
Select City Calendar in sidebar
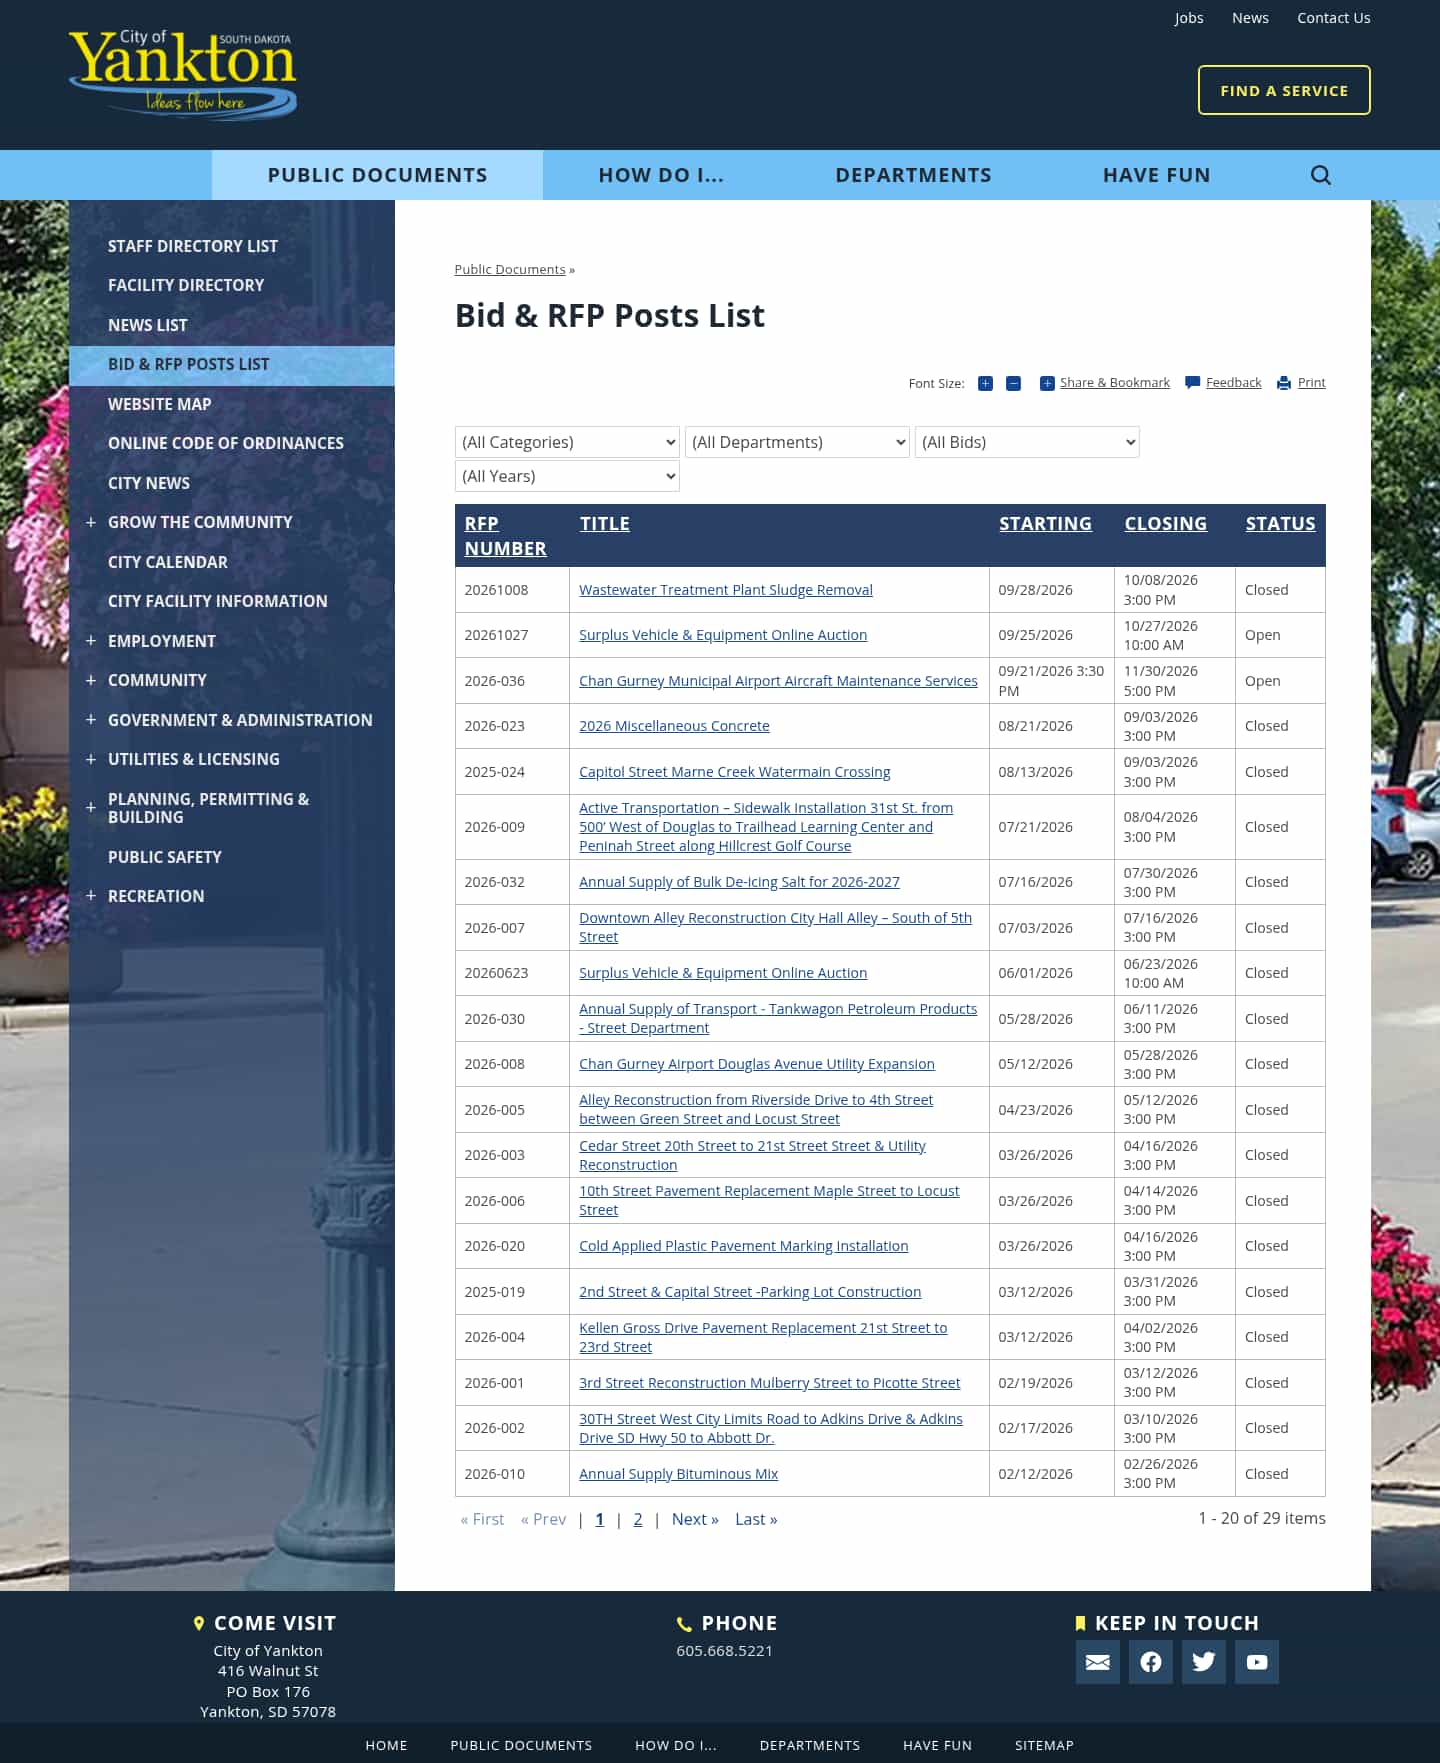168,562
